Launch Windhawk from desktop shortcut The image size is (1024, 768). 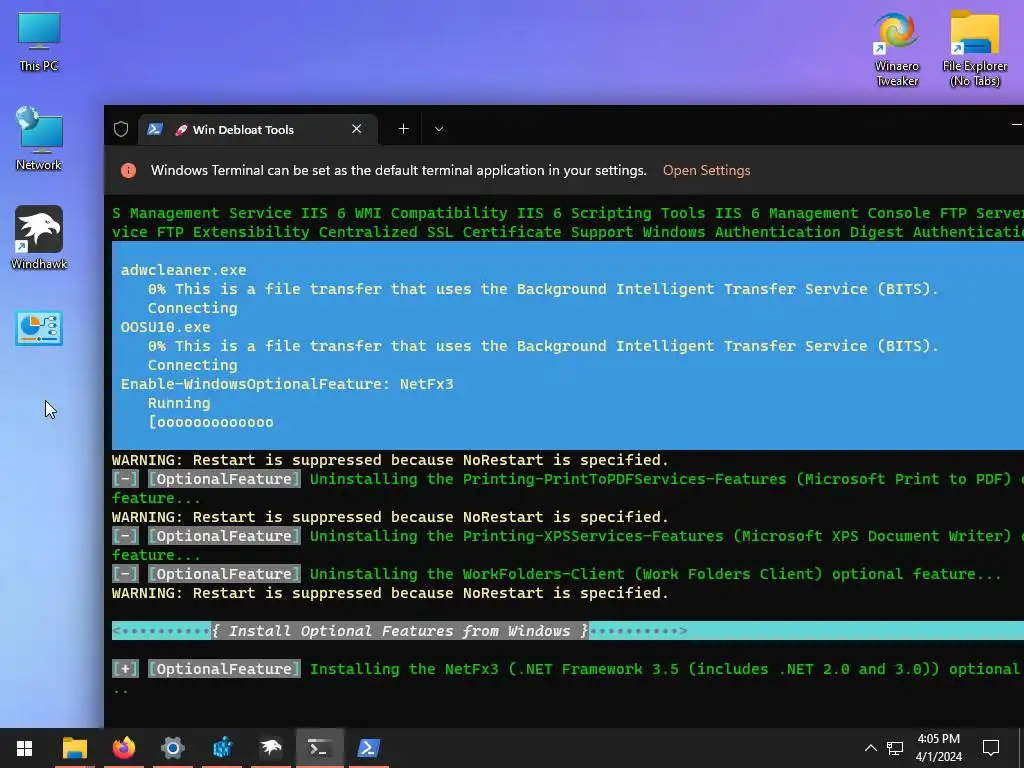pos(39,238)
